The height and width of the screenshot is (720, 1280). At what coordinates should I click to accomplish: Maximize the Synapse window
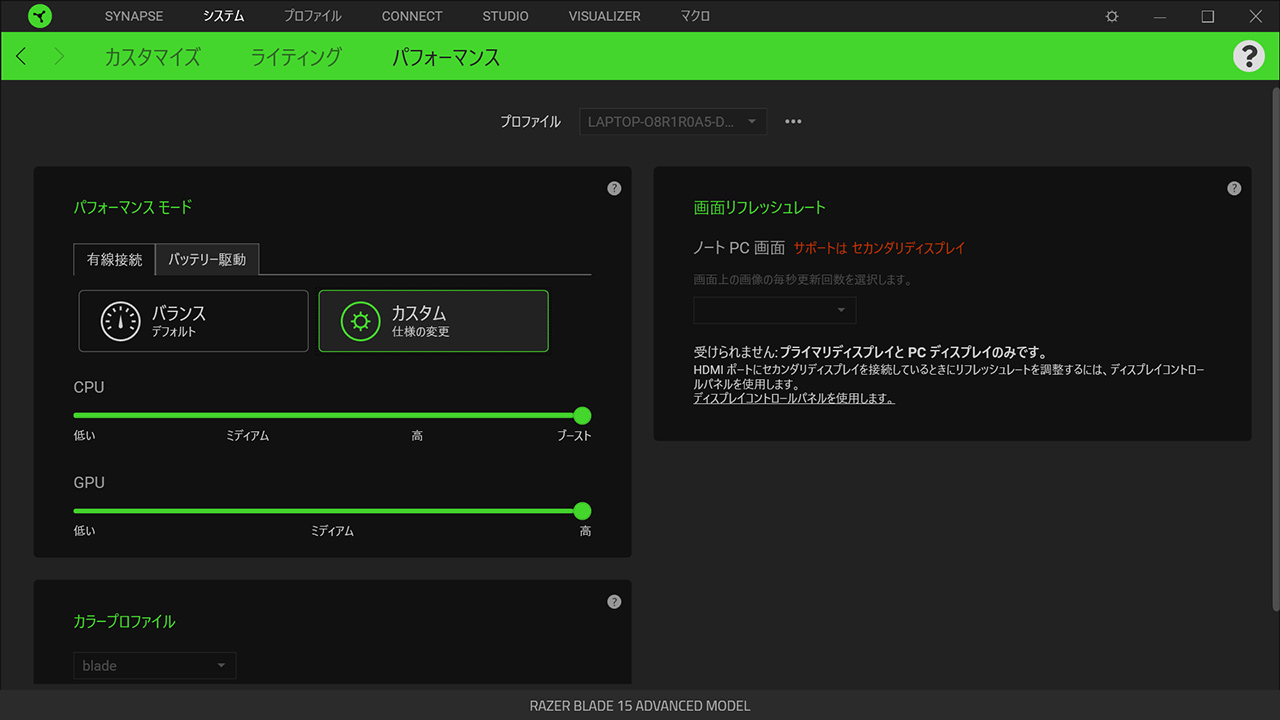(1208, 16)
